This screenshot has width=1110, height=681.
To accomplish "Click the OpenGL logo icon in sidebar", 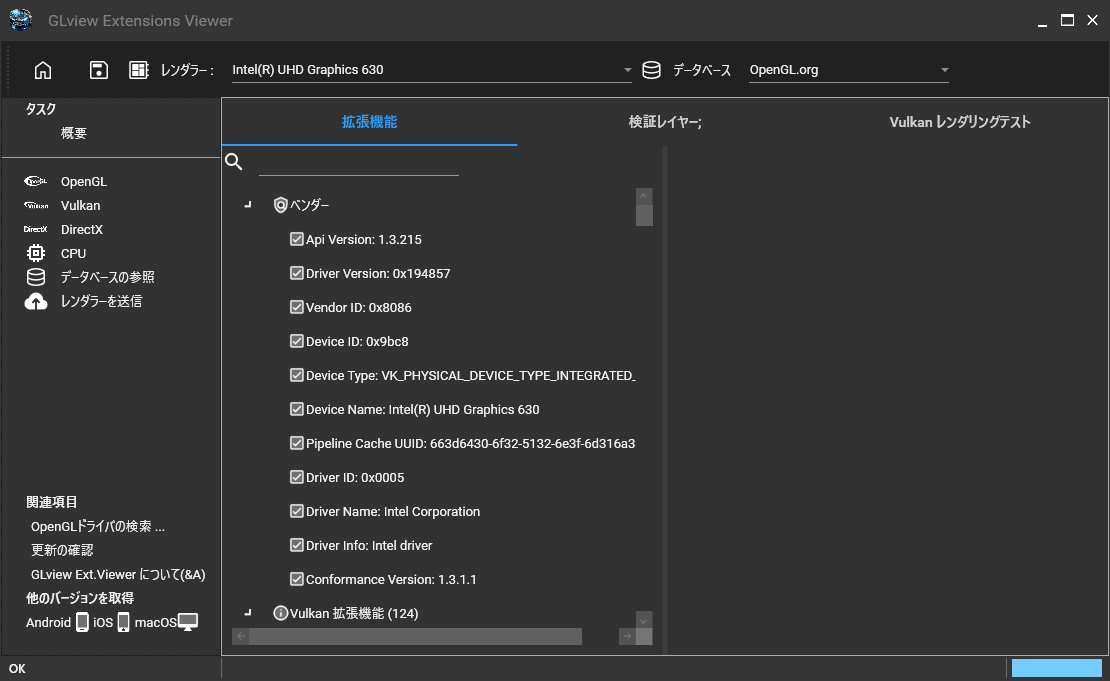I will click(x=35, y=181).
